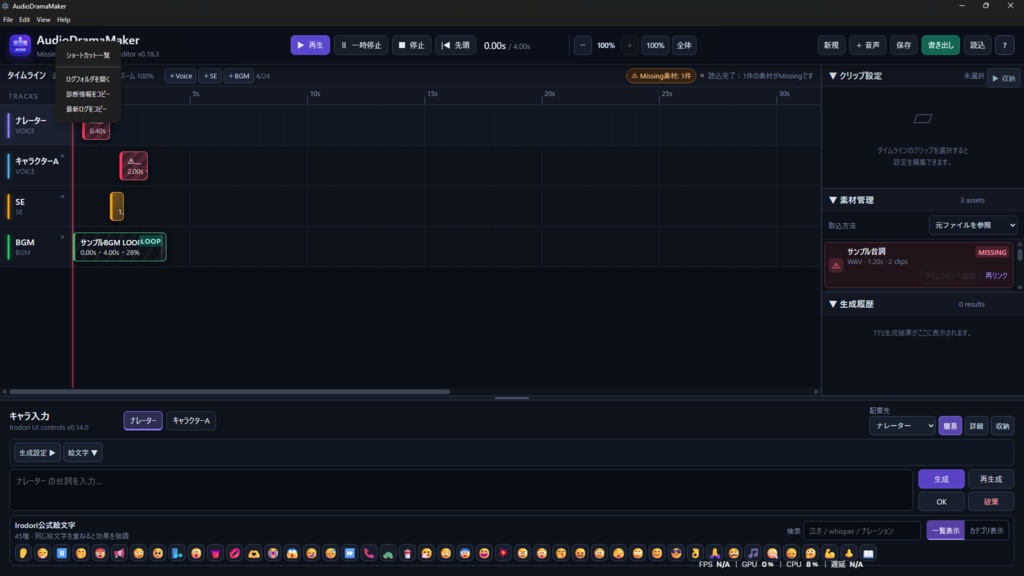Click the AudioDramaMaker logo icon
The width and height of the screenshot is (1024, 576).
pyautogui.click(x=20, y=45)
